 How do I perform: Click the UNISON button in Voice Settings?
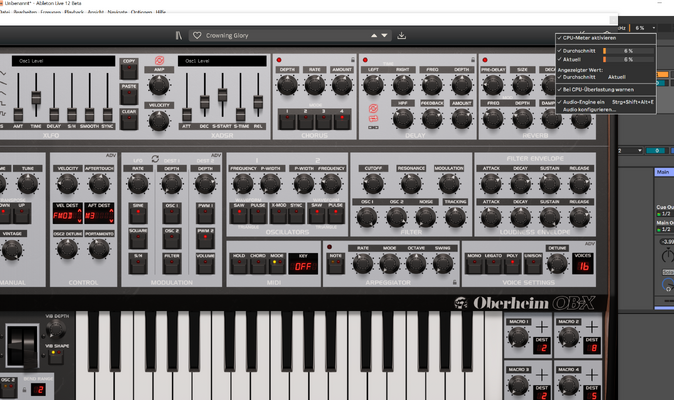[533, 263]
